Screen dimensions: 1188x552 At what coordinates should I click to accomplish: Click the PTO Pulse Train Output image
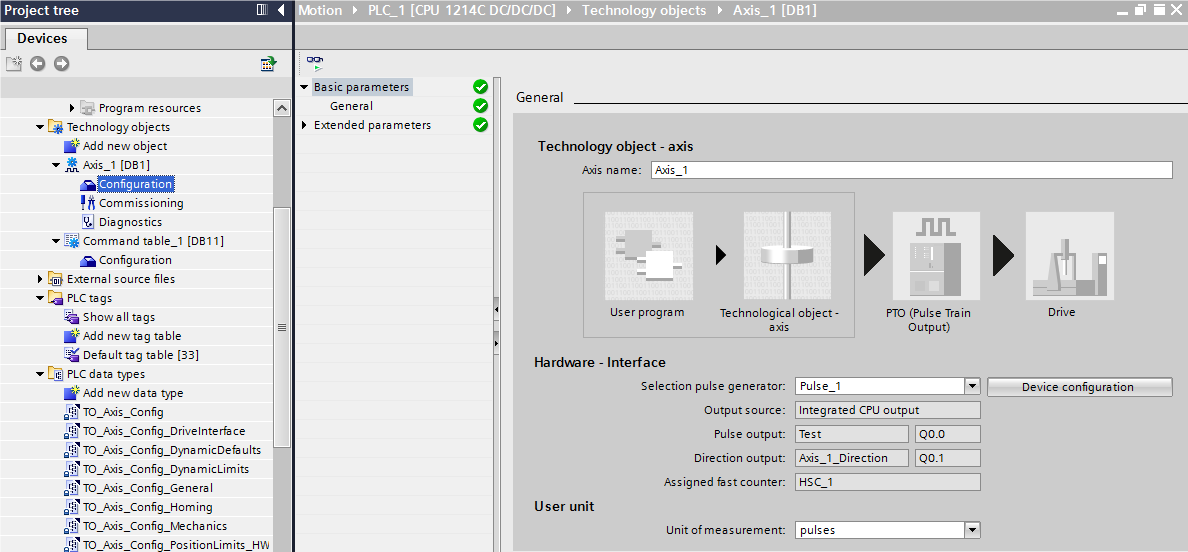coord(937,256)
